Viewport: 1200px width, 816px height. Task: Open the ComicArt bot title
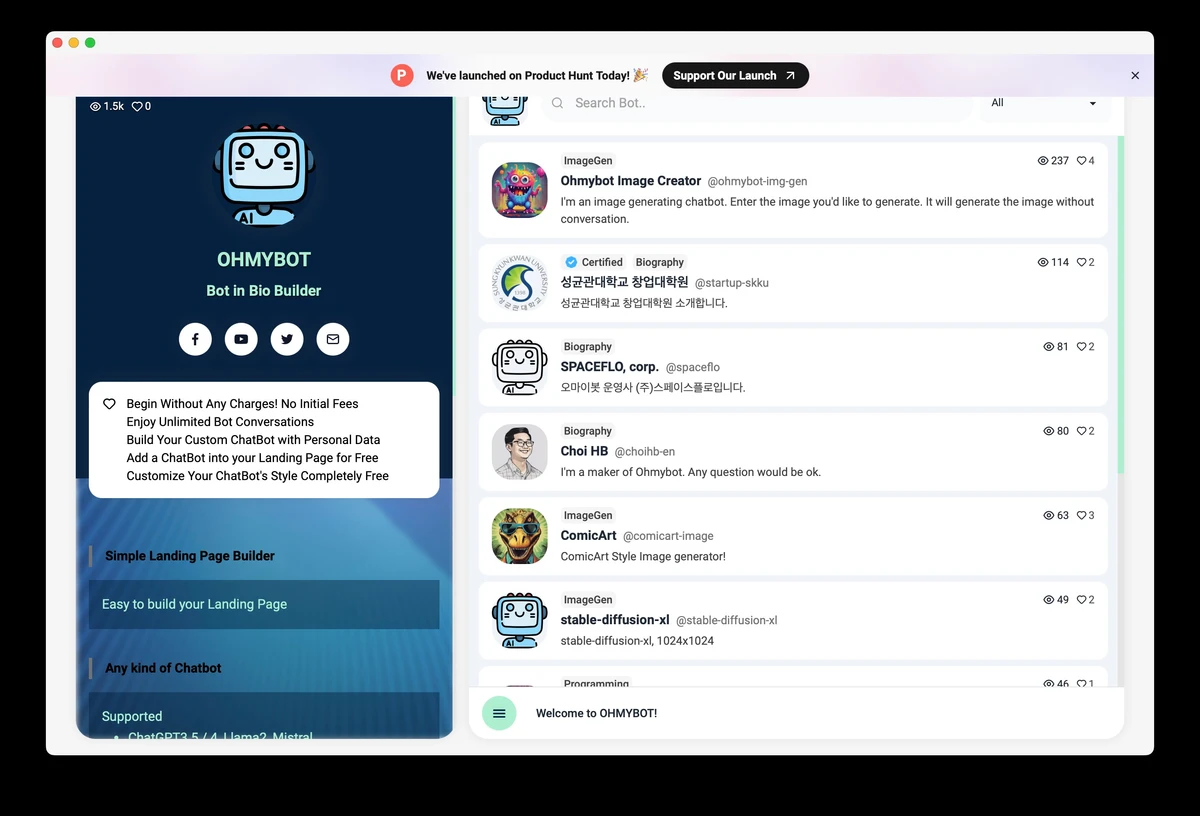click(589, 536)
